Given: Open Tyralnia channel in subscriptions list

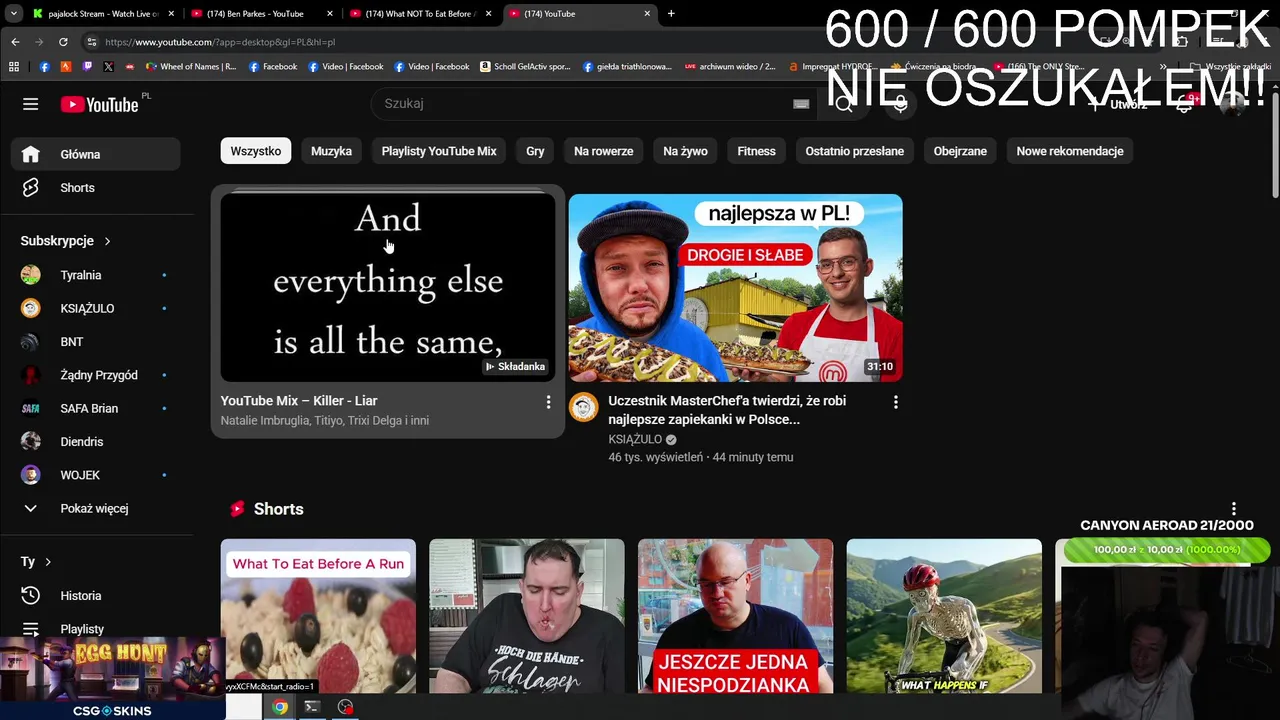Looking at the screenshot, I should point(96,275).
